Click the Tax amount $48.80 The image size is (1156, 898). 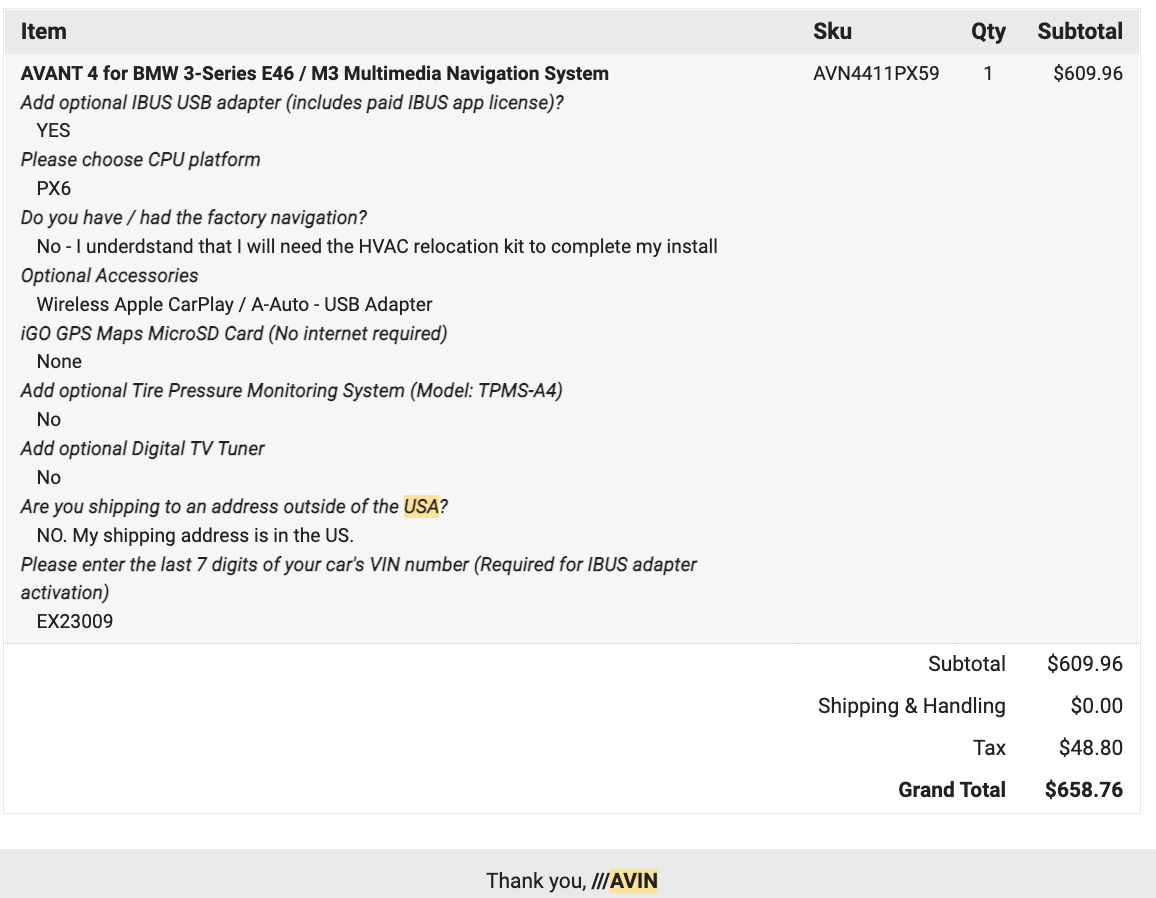1090,748
